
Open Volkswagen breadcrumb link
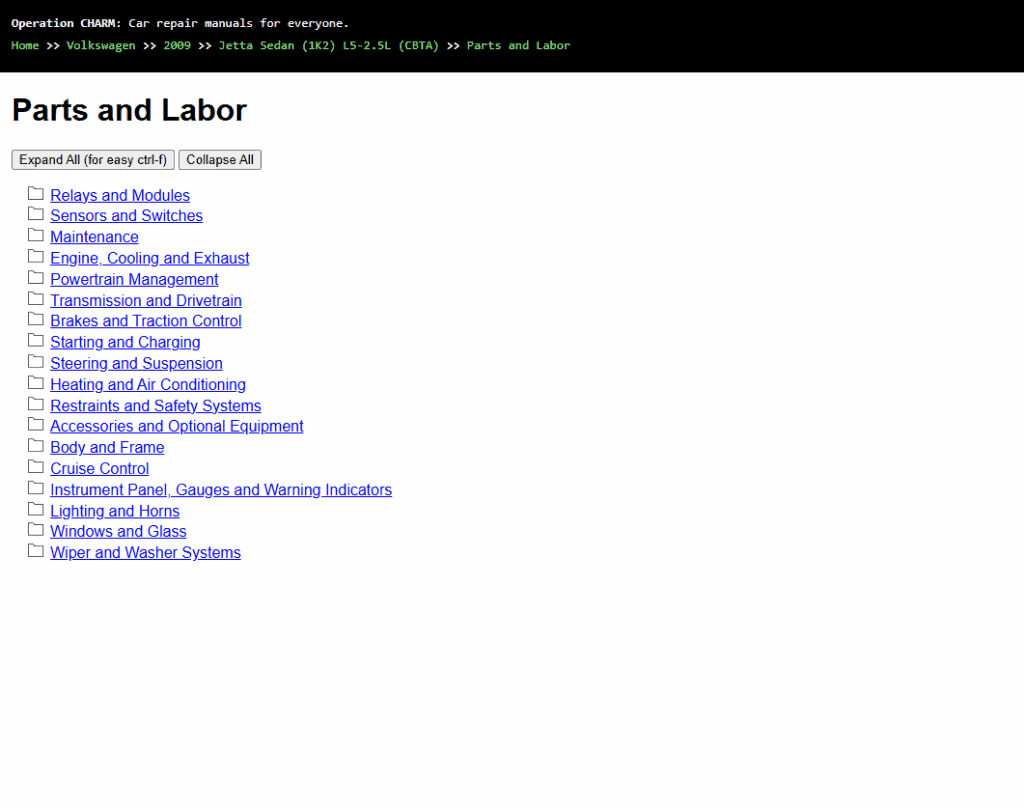click(101, 45)
